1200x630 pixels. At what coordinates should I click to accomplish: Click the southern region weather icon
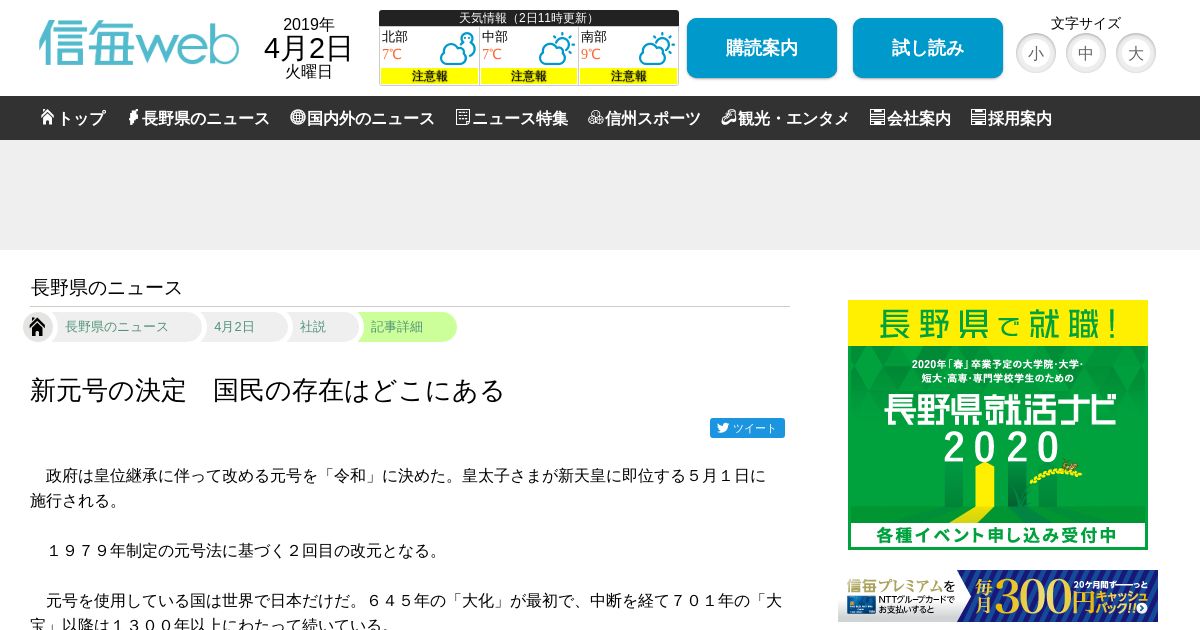click(x=657, y=49)
